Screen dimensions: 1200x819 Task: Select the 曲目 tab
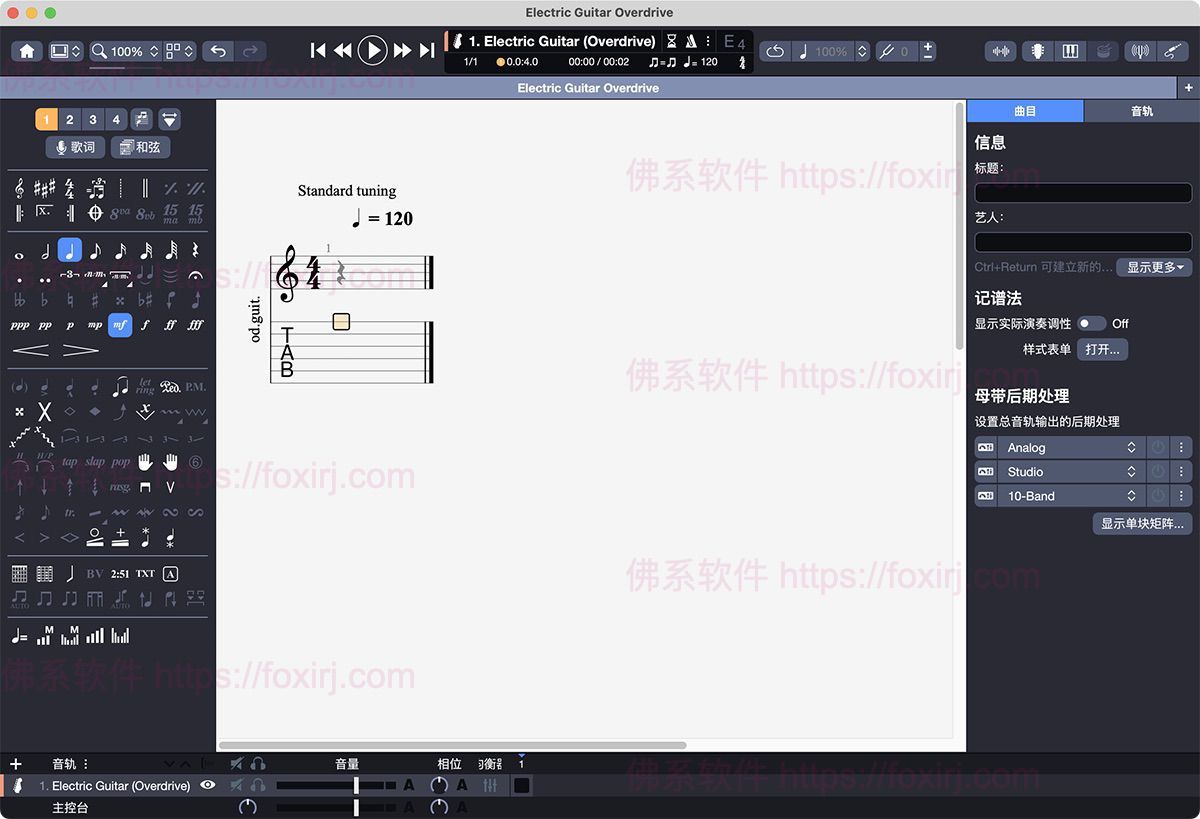(x=1025, y=111)
